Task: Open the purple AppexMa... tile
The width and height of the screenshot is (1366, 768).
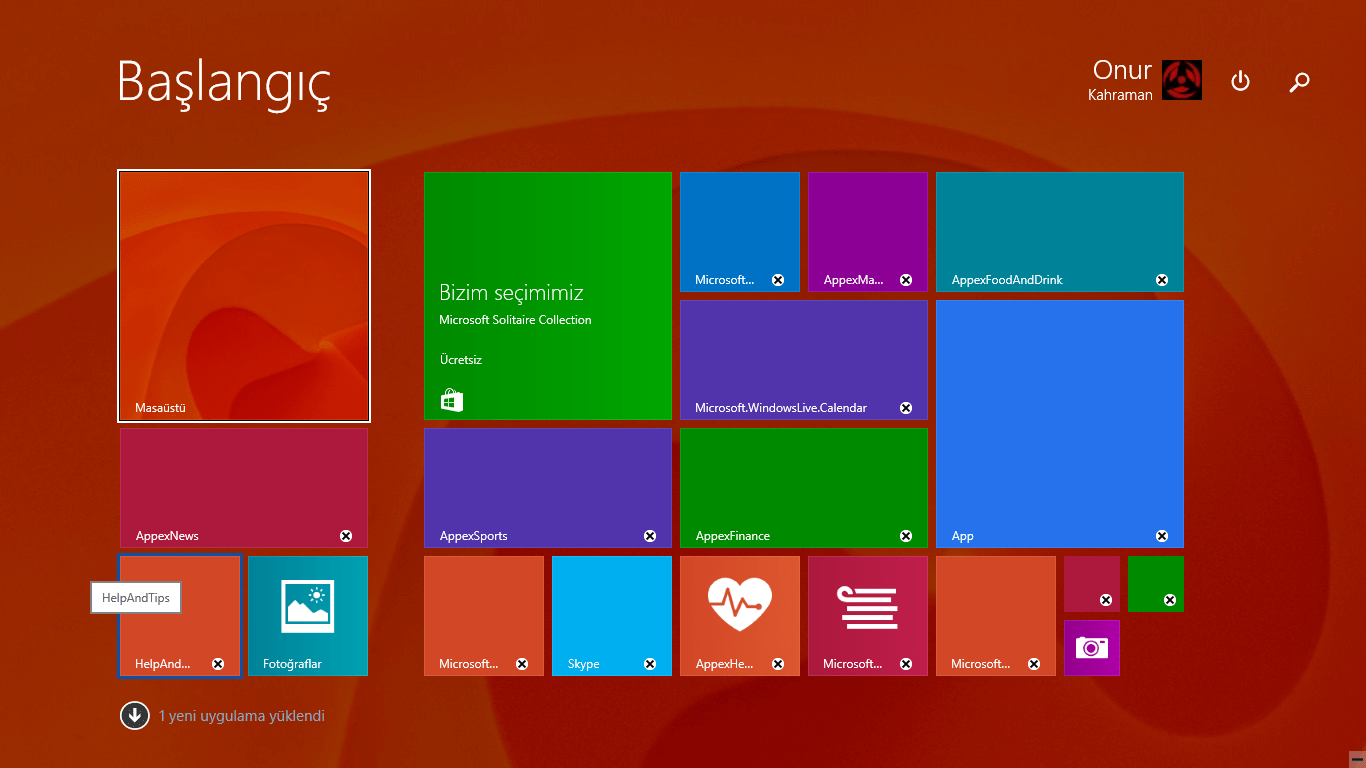Action: [868, 232]
